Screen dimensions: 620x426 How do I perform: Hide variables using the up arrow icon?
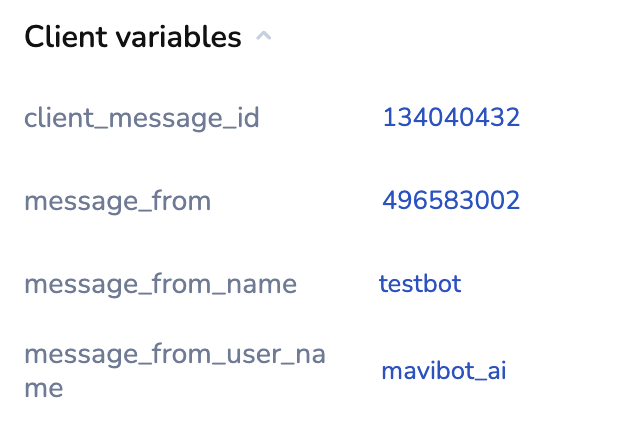264,37
